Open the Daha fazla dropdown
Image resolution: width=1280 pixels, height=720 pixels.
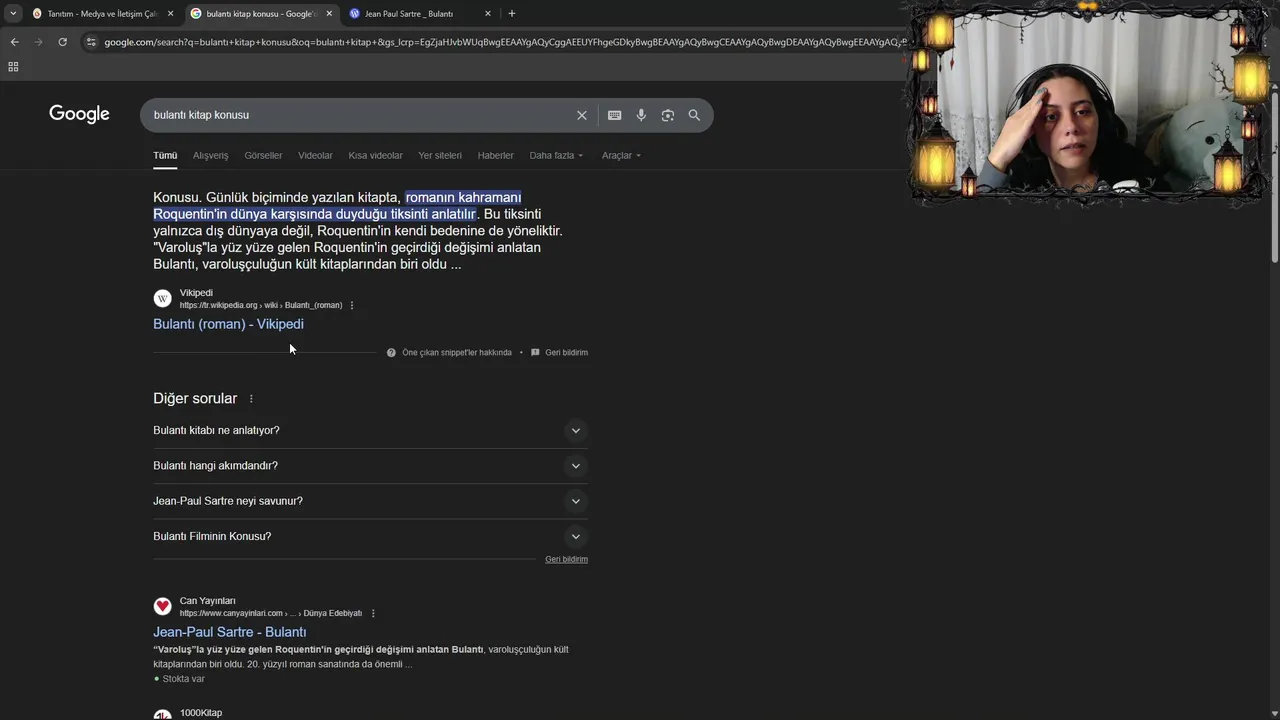(x=556, y=156)
